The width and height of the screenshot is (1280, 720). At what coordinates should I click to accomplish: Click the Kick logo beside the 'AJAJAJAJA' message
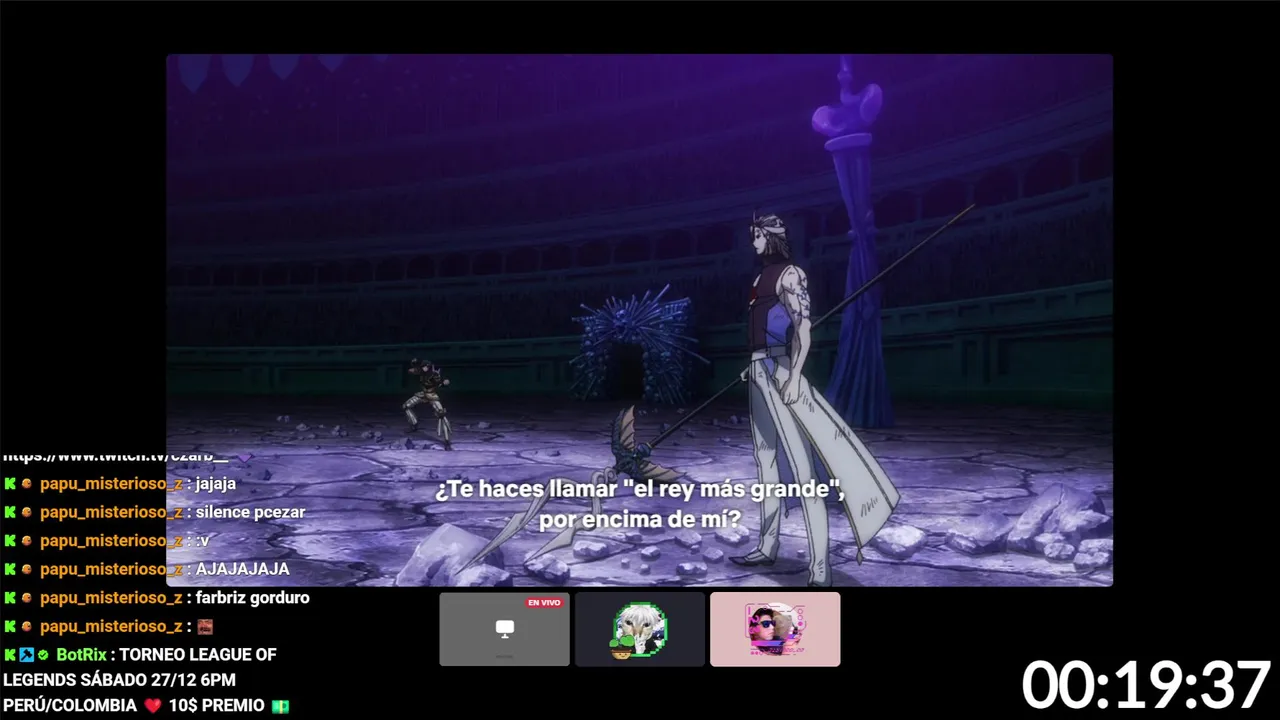tap(10, 569)
